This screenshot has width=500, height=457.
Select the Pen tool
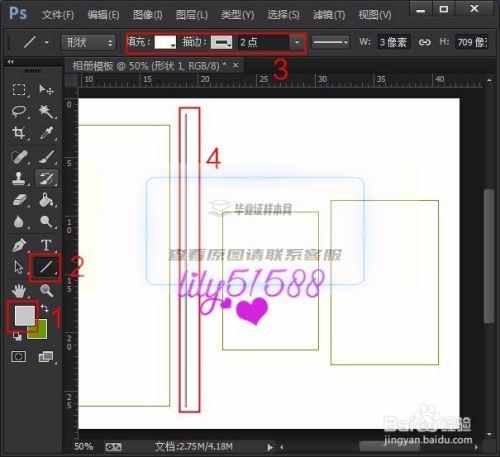[x=19, y=245]
